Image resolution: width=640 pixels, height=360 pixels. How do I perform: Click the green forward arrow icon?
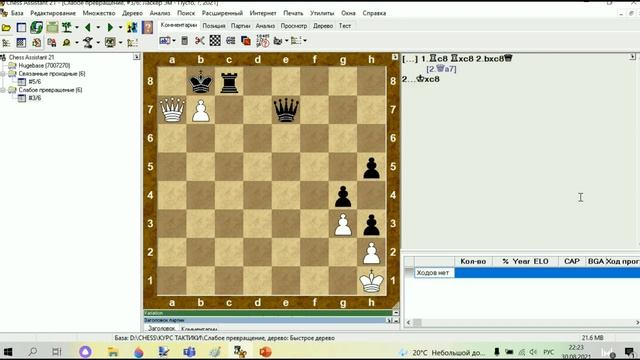point(110,28)
